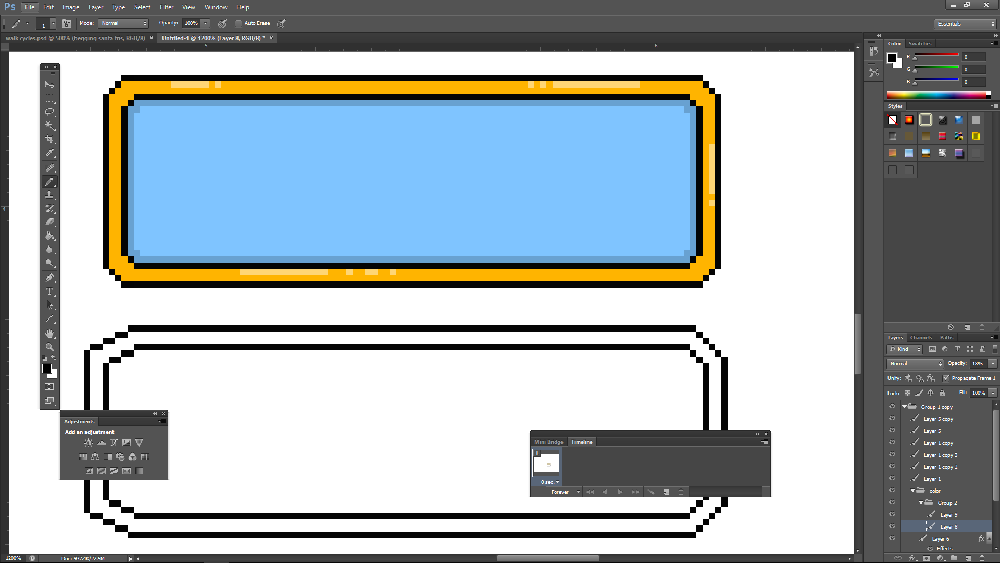The width and height of the screenshot is (1000, 563).
Task: Hide the Group 1 copy layer group
Action: [x=891, y=407]
